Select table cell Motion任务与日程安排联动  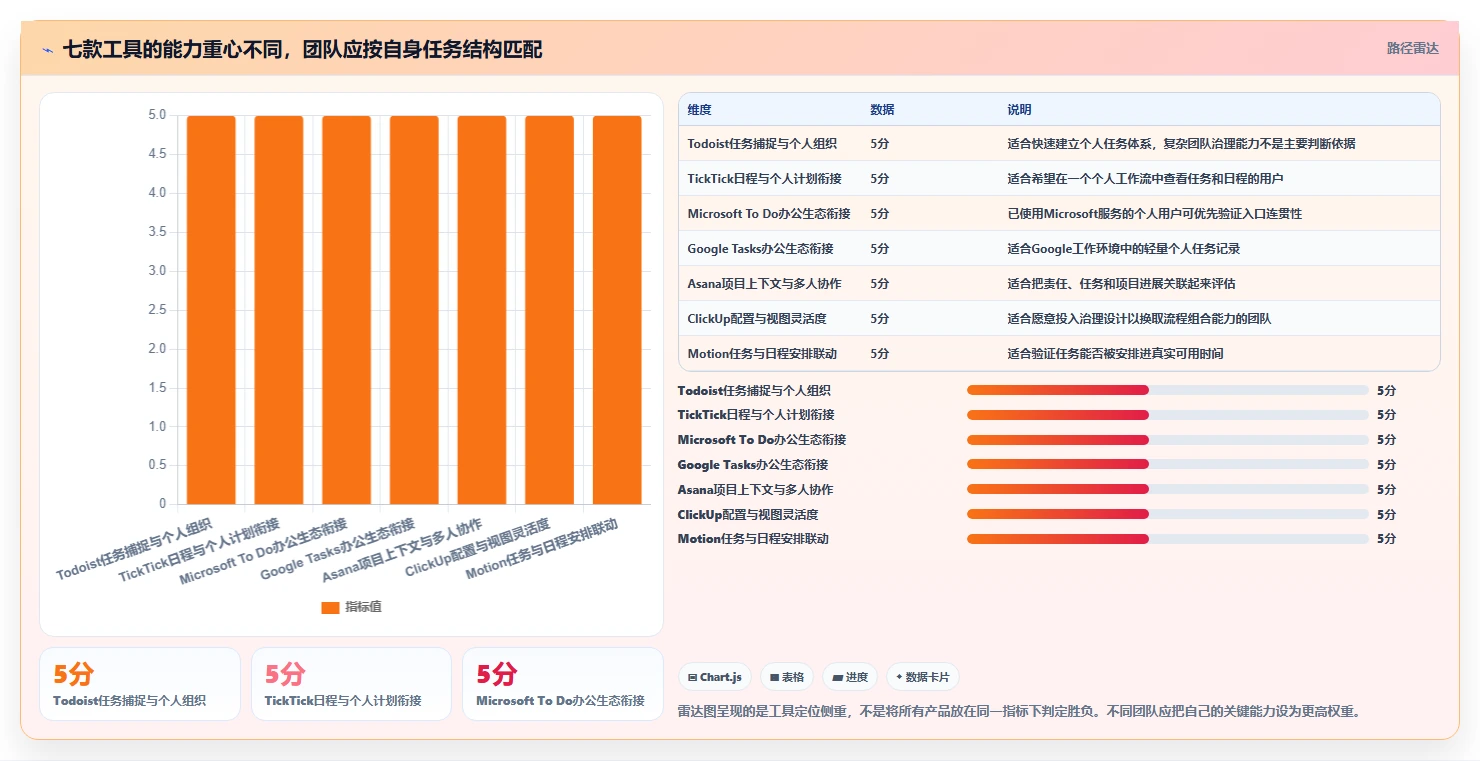(x=762, y=354)
